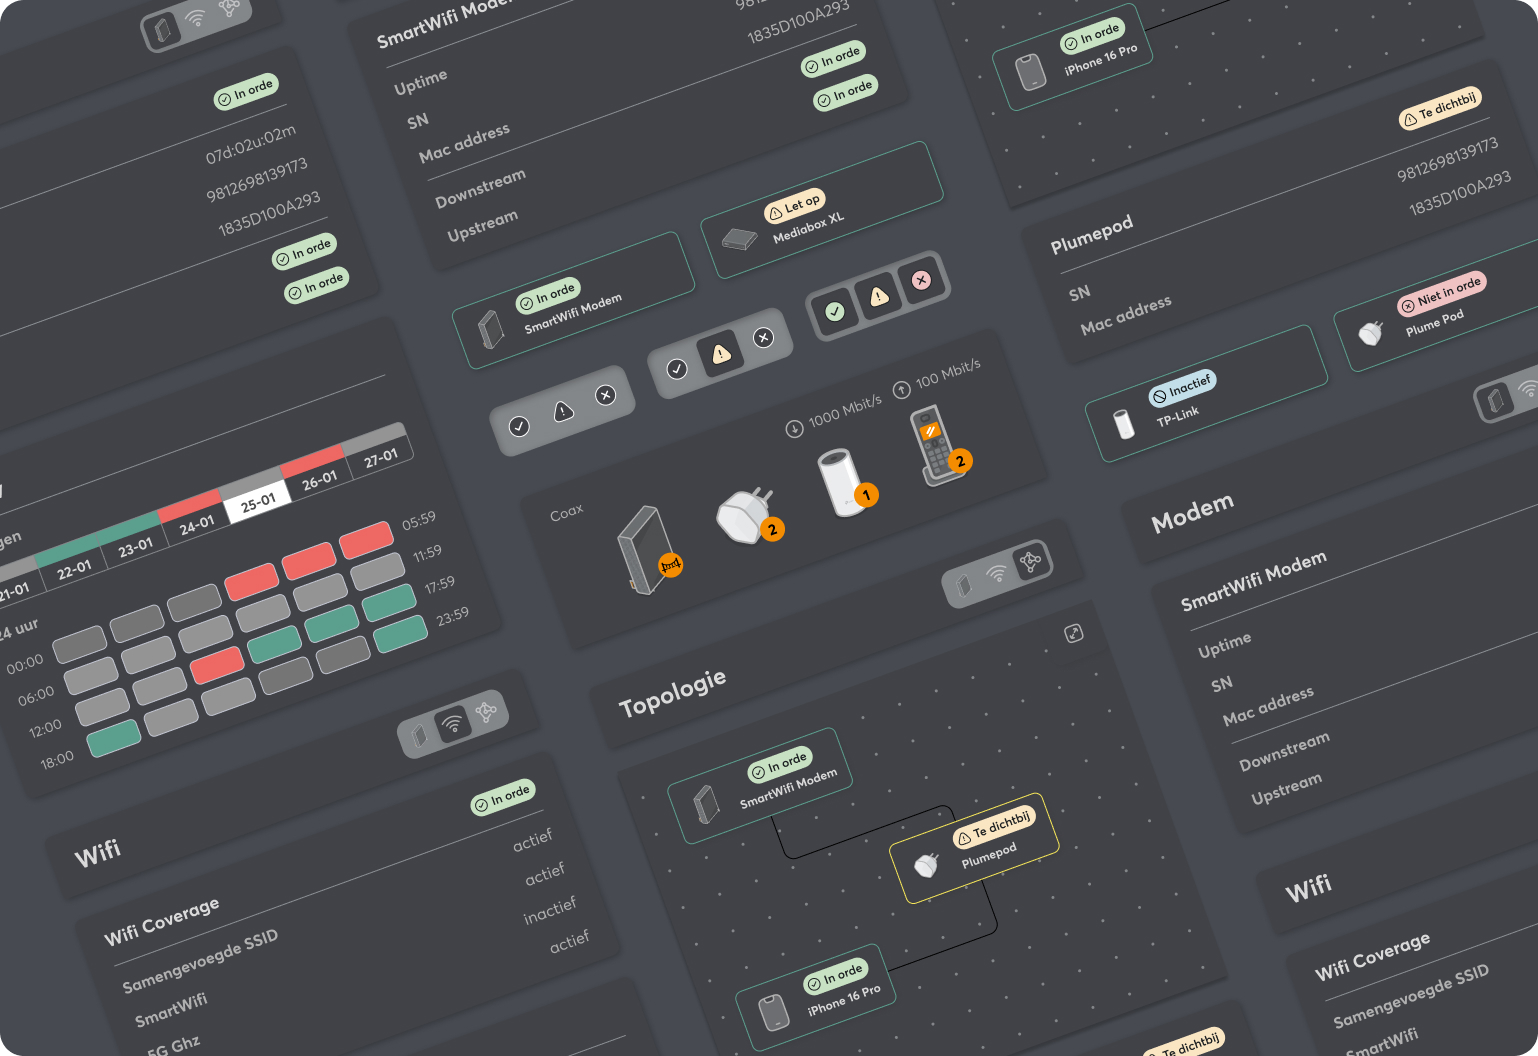Click the upload arrow icon beside 100 Mbit/s

[901, 390]
